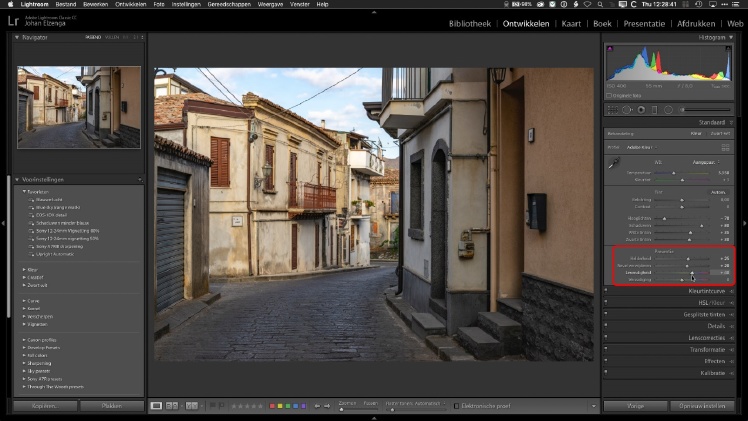Select next photo arrow in toolbar
The image size is (748, 421).
327,406
